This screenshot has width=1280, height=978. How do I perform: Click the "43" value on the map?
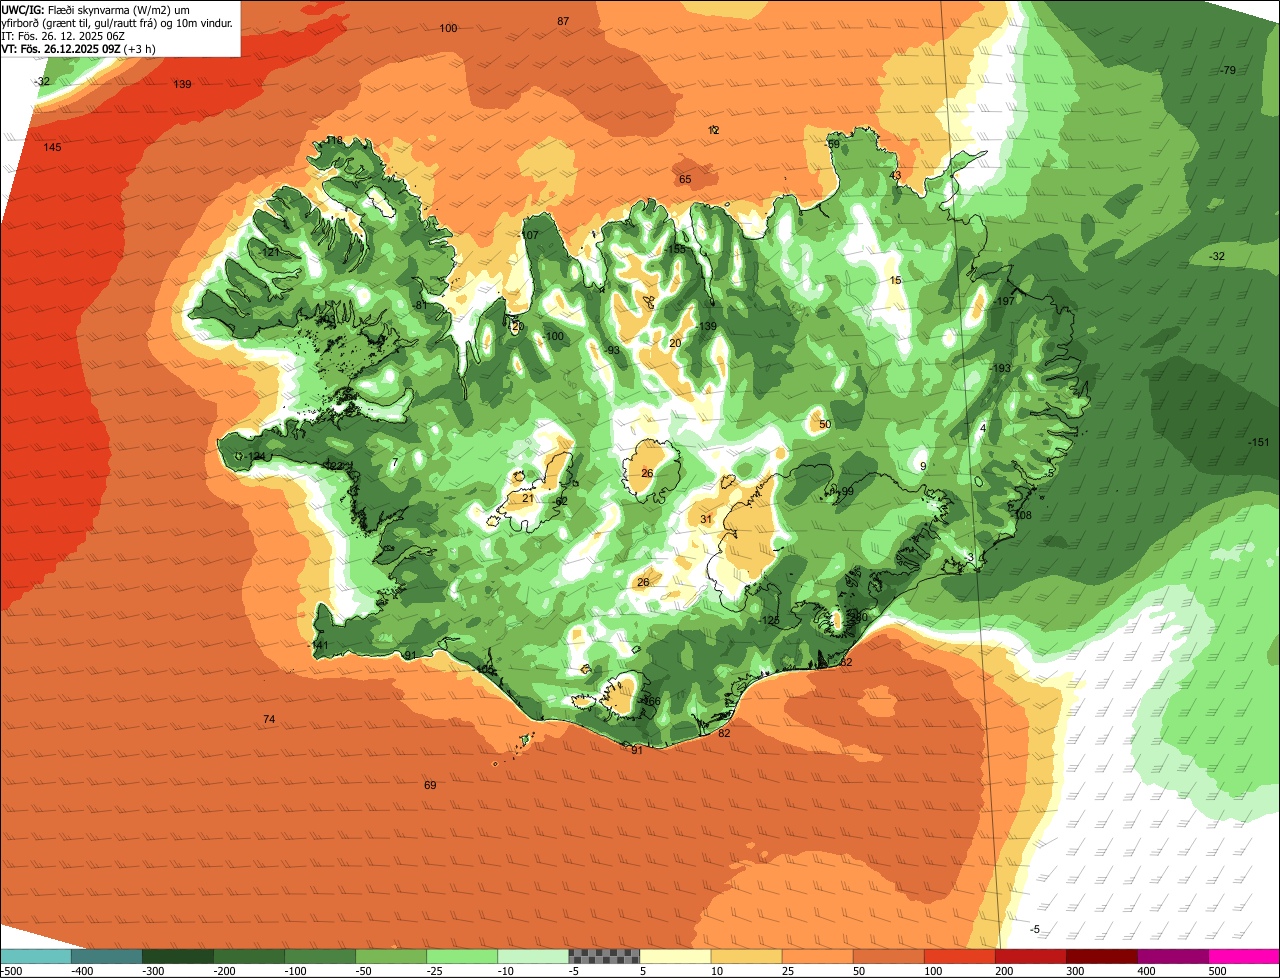tap(895, 175)
